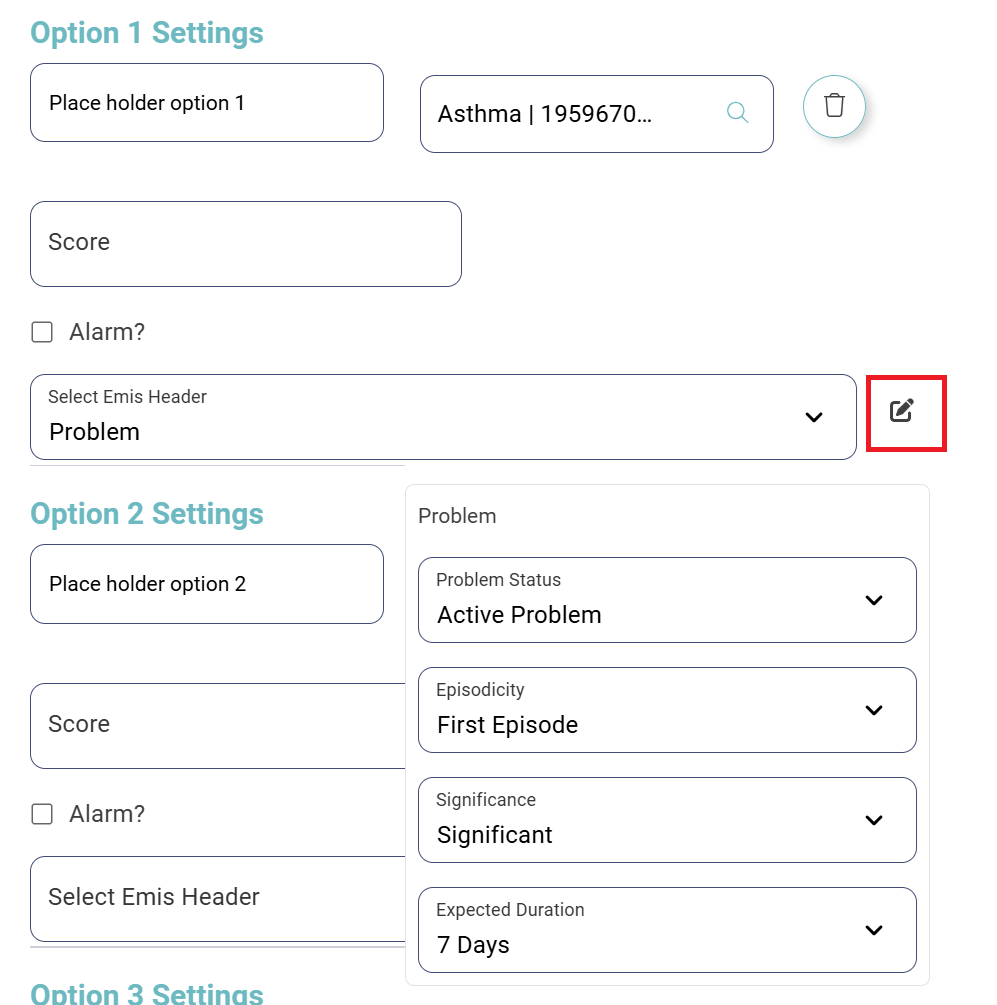Screen dimensions: 997x1005
Task: Click the Place holder option 2 field
Action: pyautogui.click(x=207, y=584)
